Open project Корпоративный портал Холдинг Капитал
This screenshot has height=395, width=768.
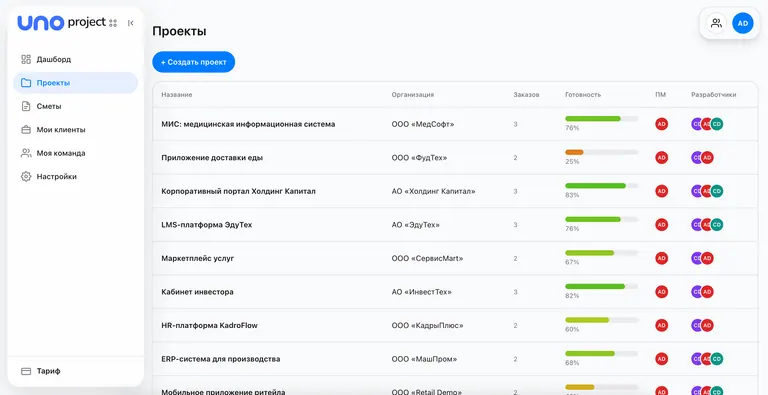[239, 191]
